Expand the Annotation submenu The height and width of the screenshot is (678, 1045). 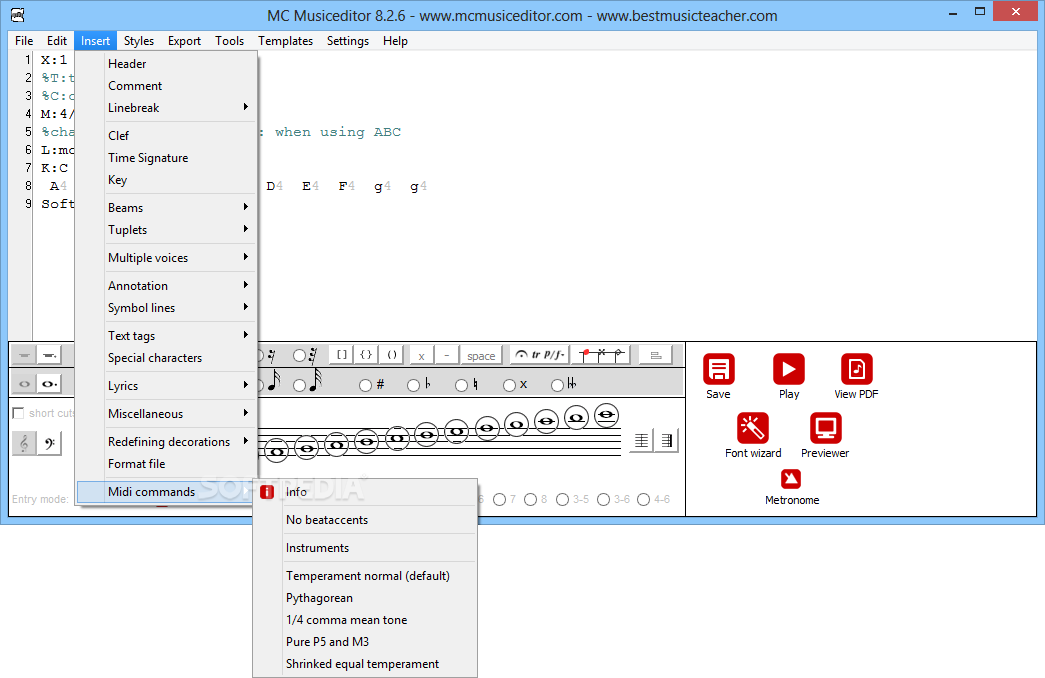click(x=166, y=285)
